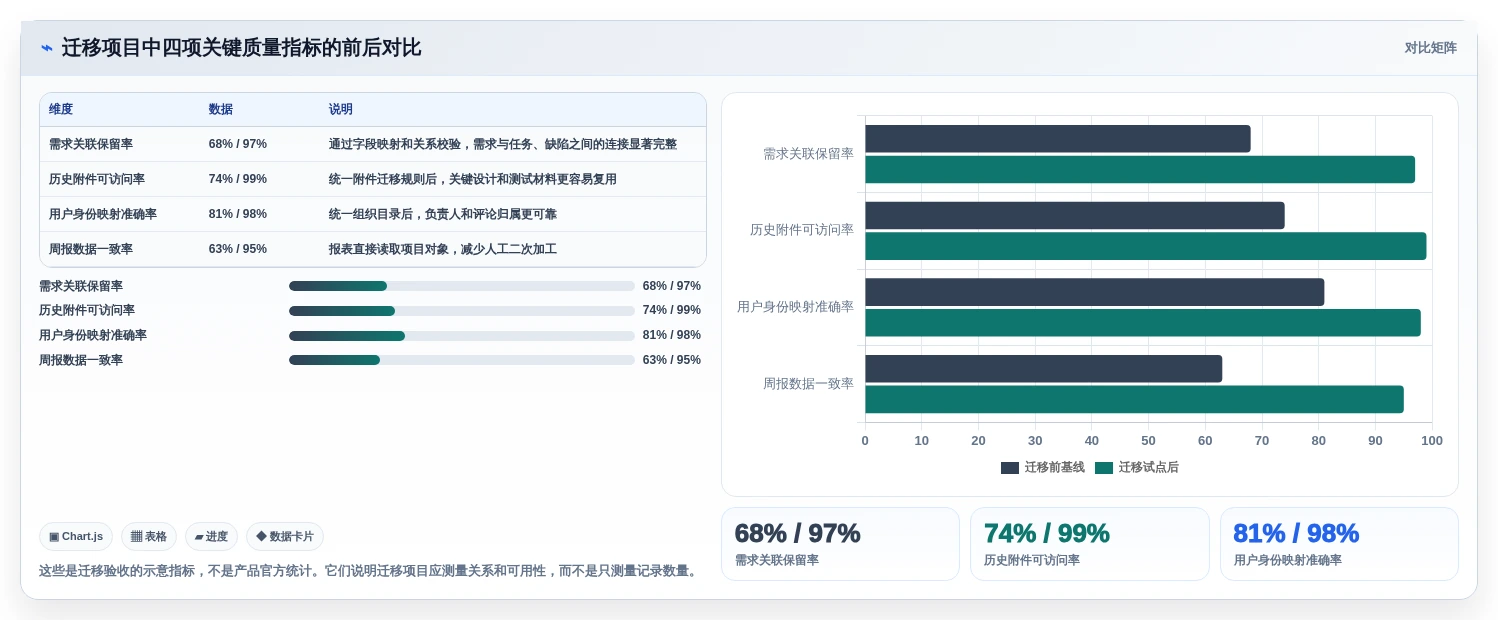Click table cell 81% / 98%
Image resolution: width=1498 pixels, height=620 pixels.
coord(238,214)
